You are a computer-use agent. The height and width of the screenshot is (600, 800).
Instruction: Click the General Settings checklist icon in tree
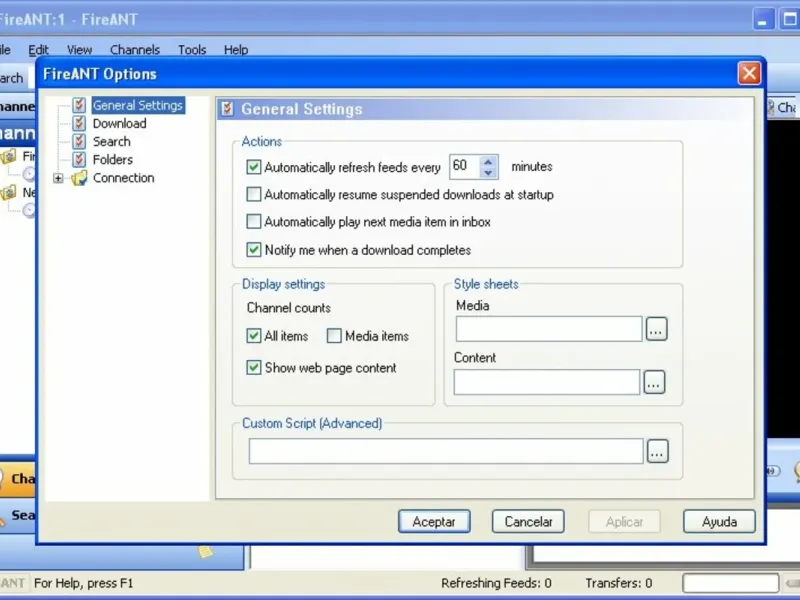[x=79, y=105]
